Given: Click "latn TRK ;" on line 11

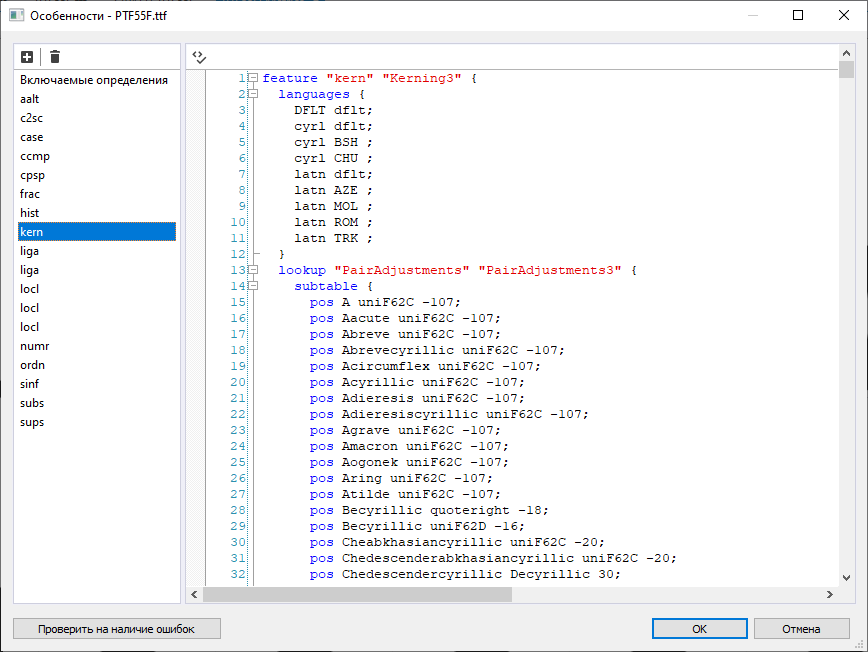Looking at the screenshot, I should (333, 239).
